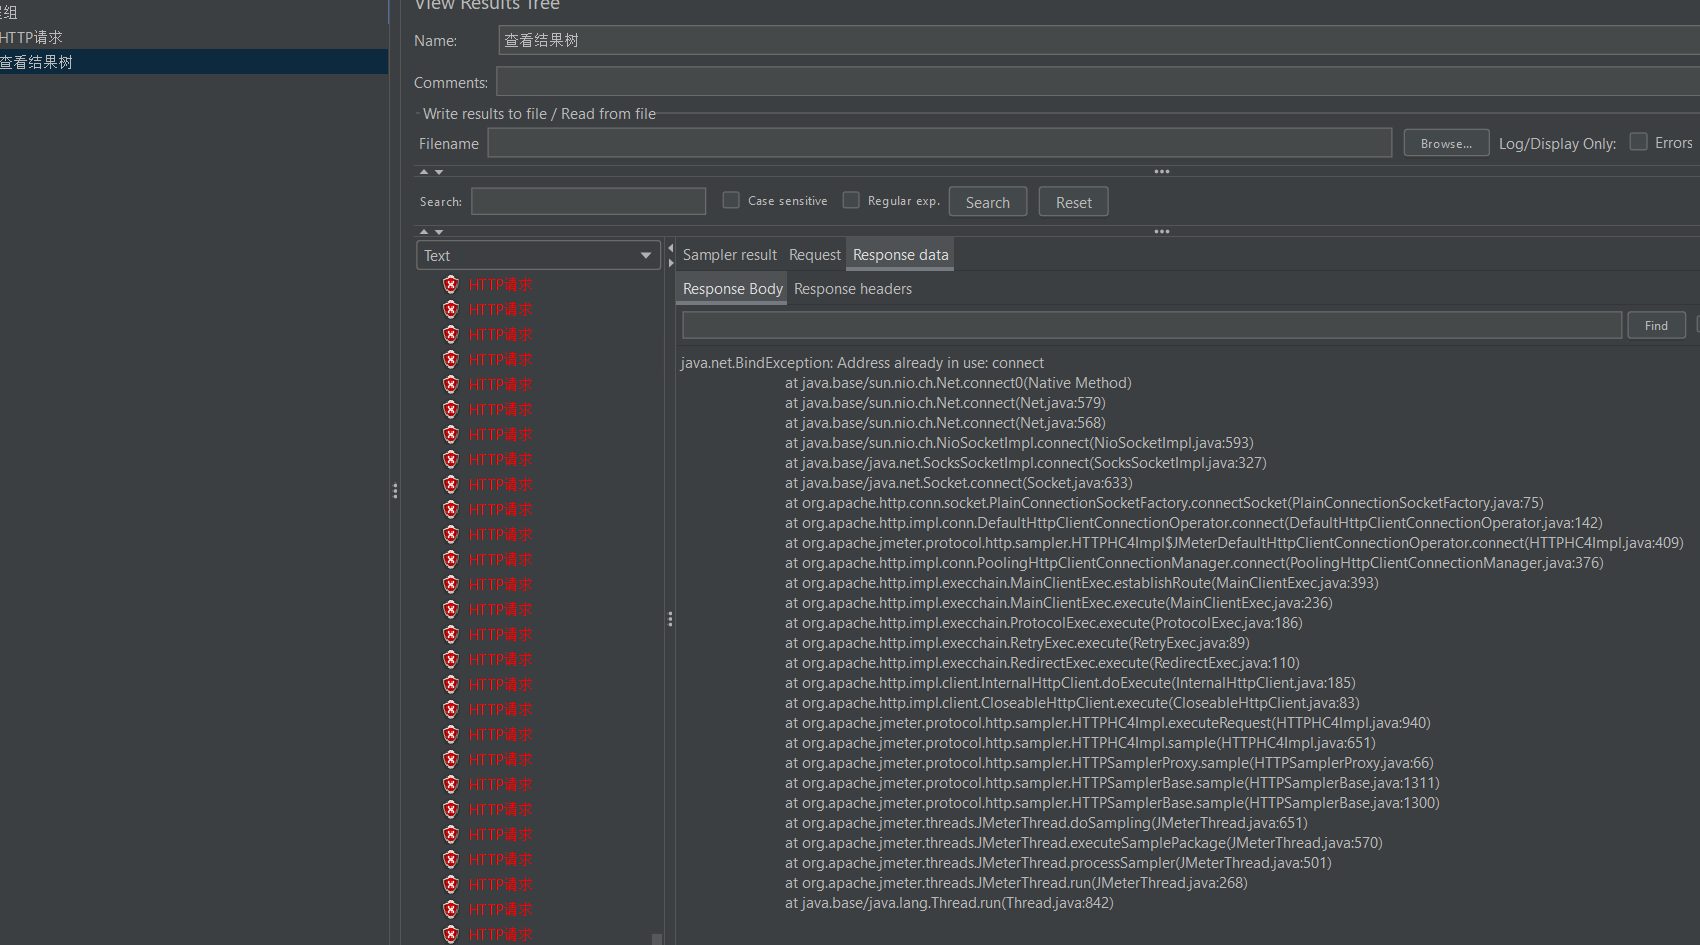
Task: Open the file chooser with Browse...
Action: [1446, 143]
